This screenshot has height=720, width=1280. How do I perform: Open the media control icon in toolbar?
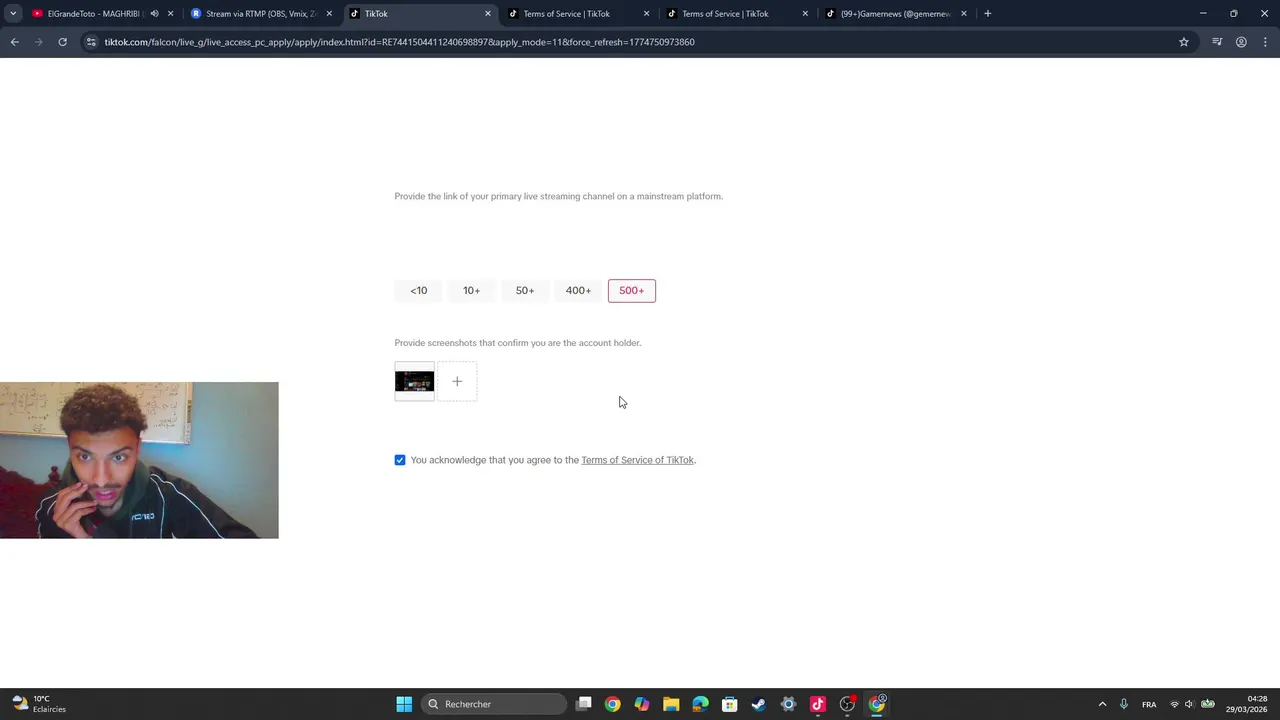click(x=1217, y=42)
